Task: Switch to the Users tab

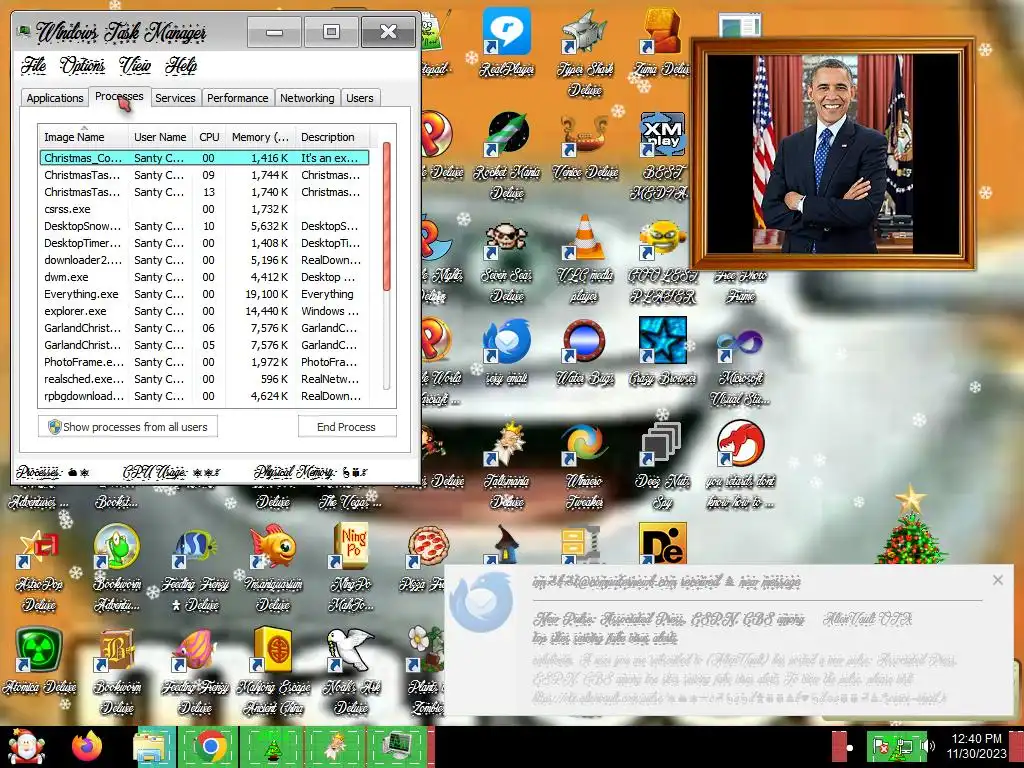Action: click(x=360, y=98)
